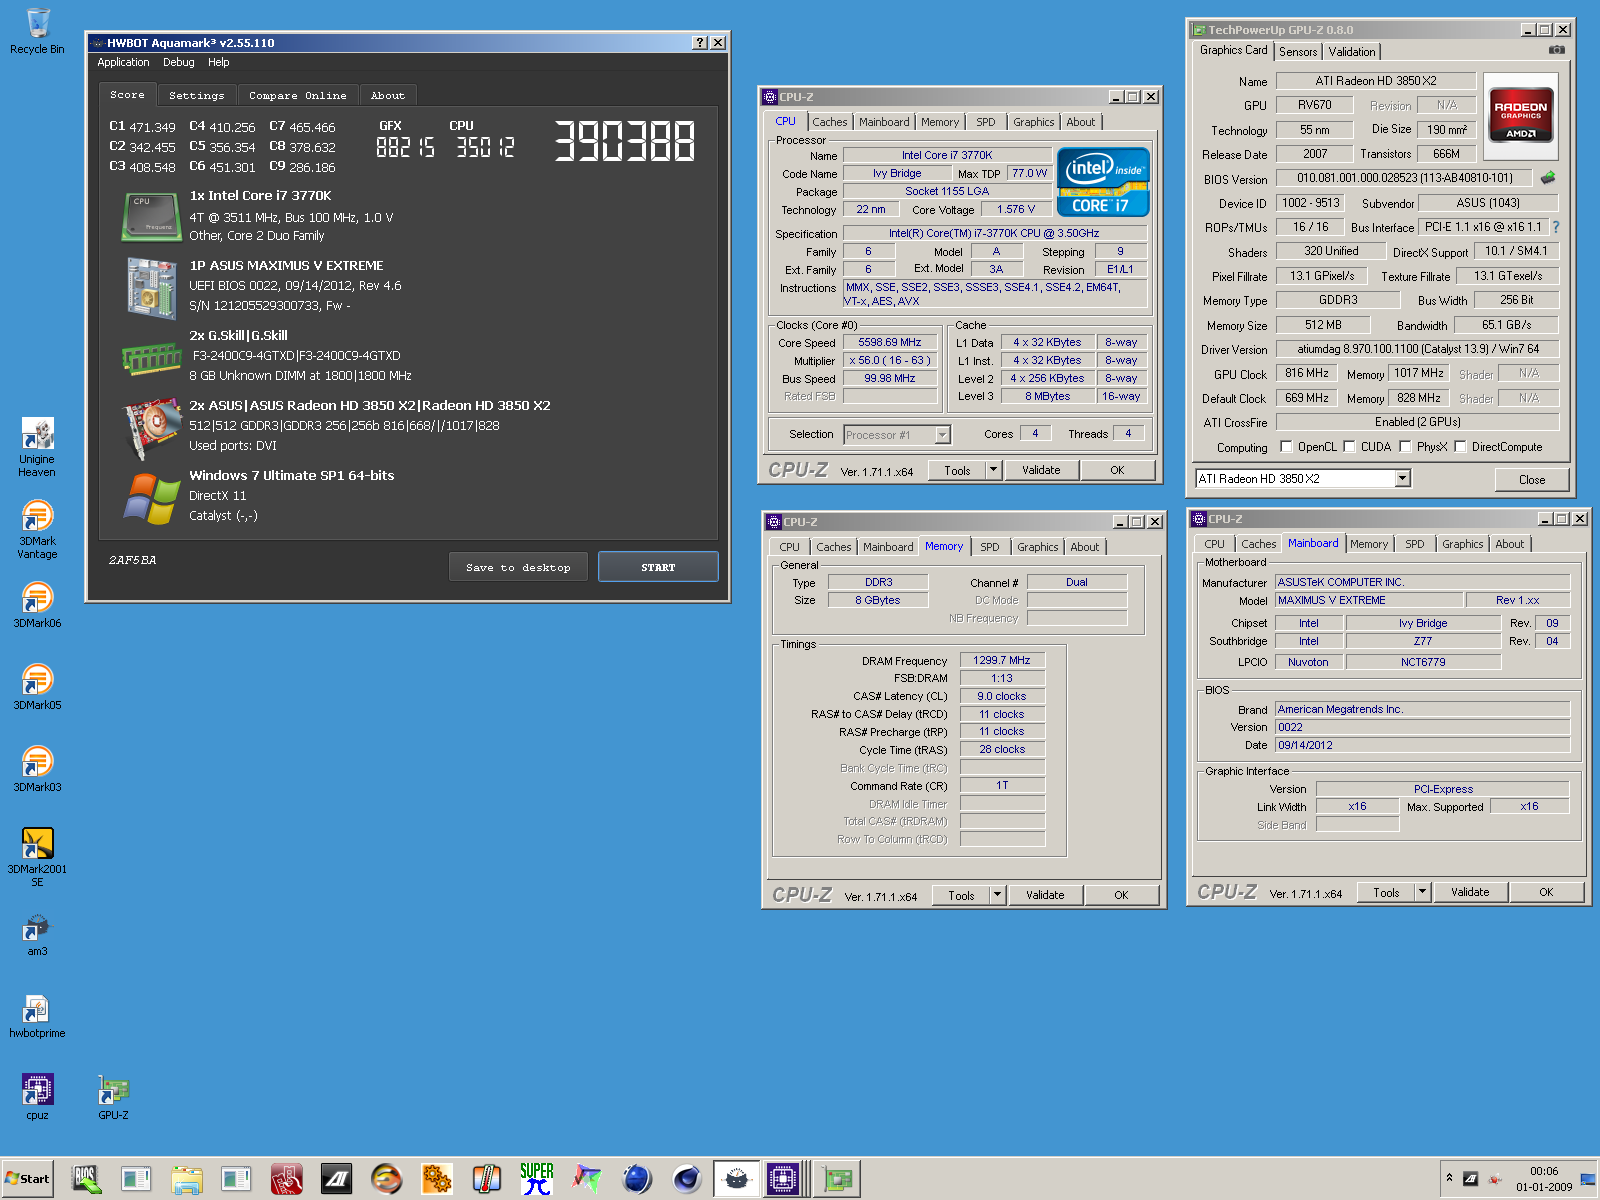The image size is (1600, 1200).
Task: Select the hwbotprime desktop shortcut
Action: click(x=37, y=1016)
